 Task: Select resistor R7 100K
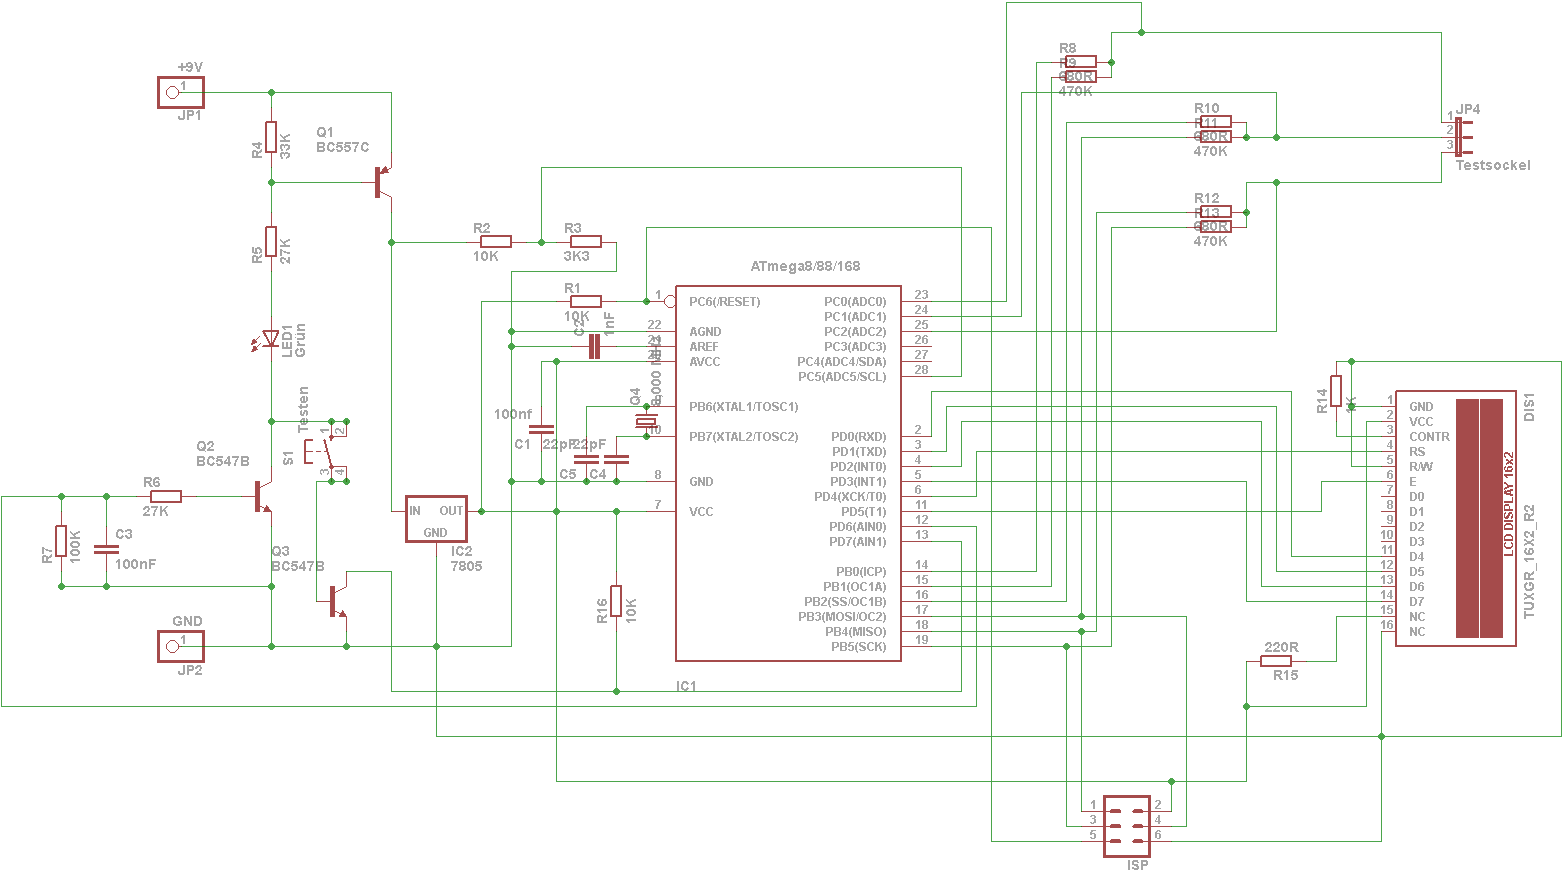pos(61,541)
